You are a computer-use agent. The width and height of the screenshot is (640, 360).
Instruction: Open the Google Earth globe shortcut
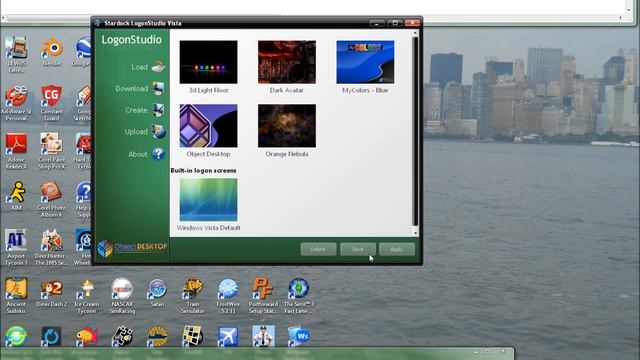click(x=83, y=51)
